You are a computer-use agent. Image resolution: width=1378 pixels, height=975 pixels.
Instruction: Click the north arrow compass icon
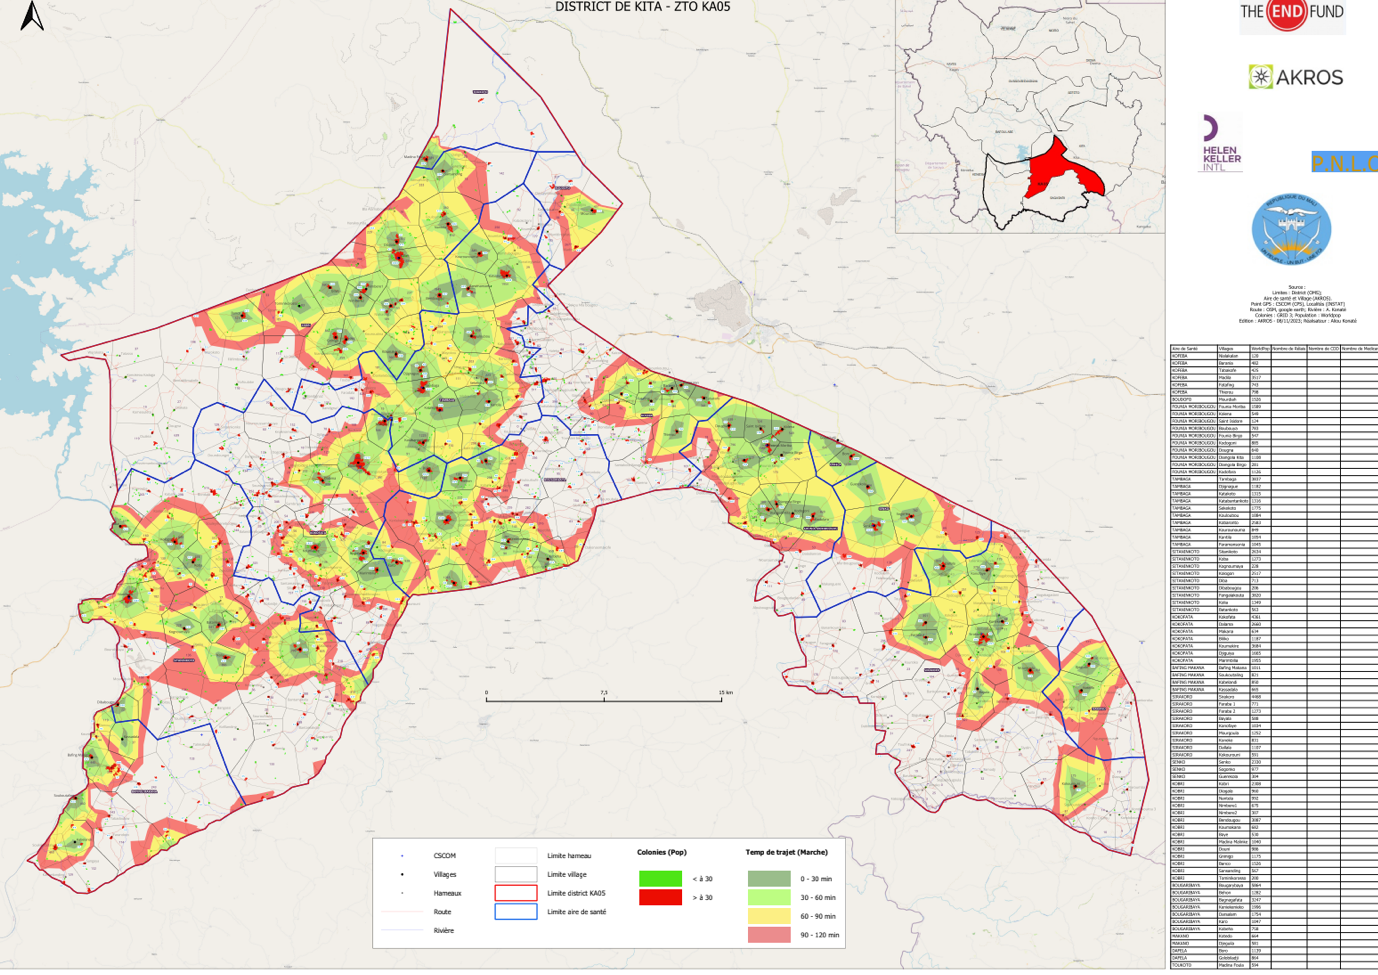coord(32,16)
